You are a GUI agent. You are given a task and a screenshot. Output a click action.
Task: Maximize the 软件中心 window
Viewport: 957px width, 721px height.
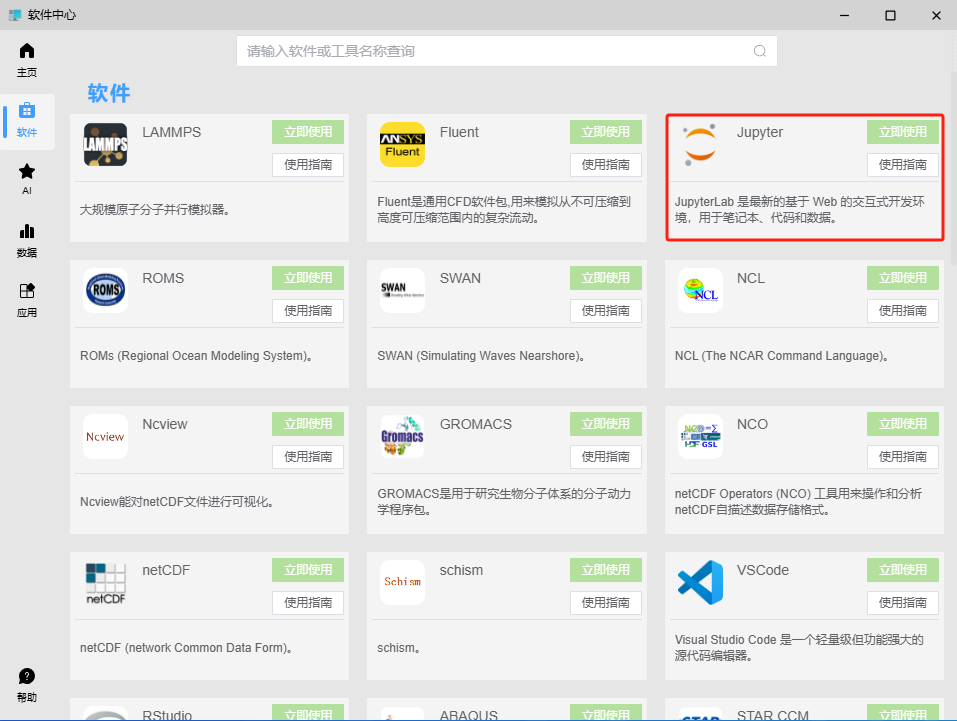(x=890, y=15)
